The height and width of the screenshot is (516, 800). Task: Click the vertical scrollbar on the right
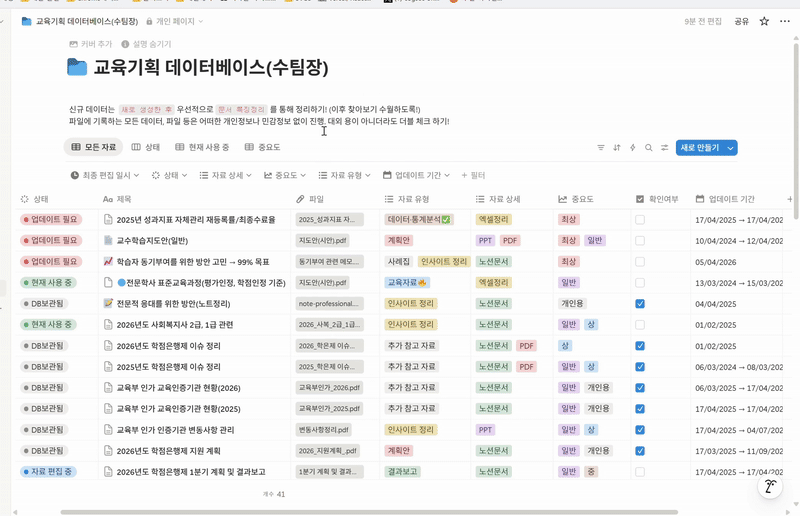coord(796,132)
